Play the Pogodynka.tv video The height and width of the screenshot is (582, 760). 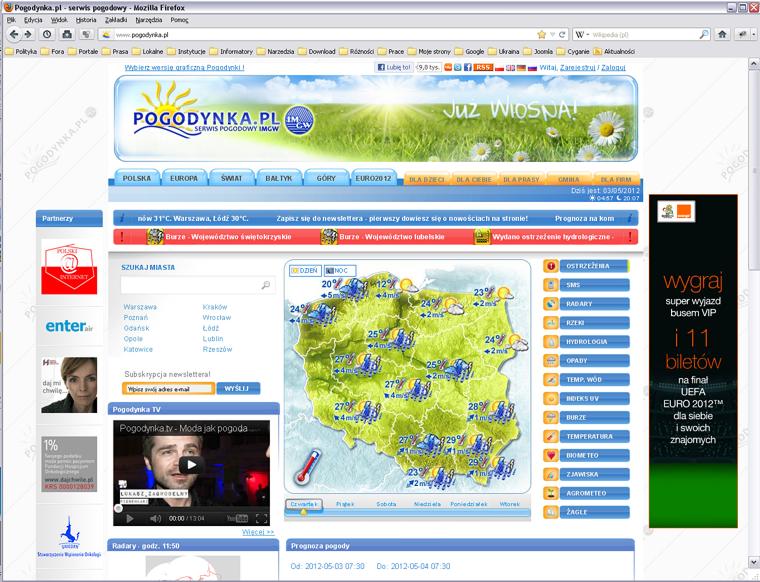click(191, 465)
